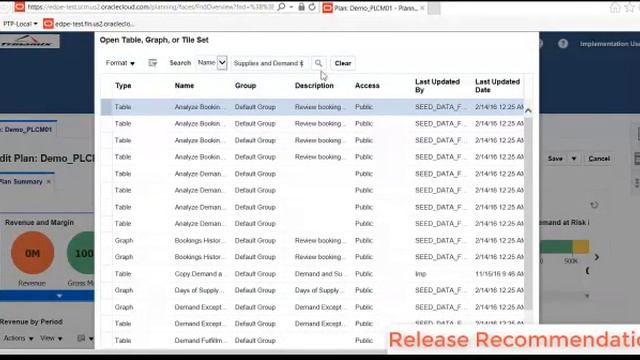640x360 pixels.
Task: Click the scroll up arrow in the dialog table
Action: coord(528,111)
